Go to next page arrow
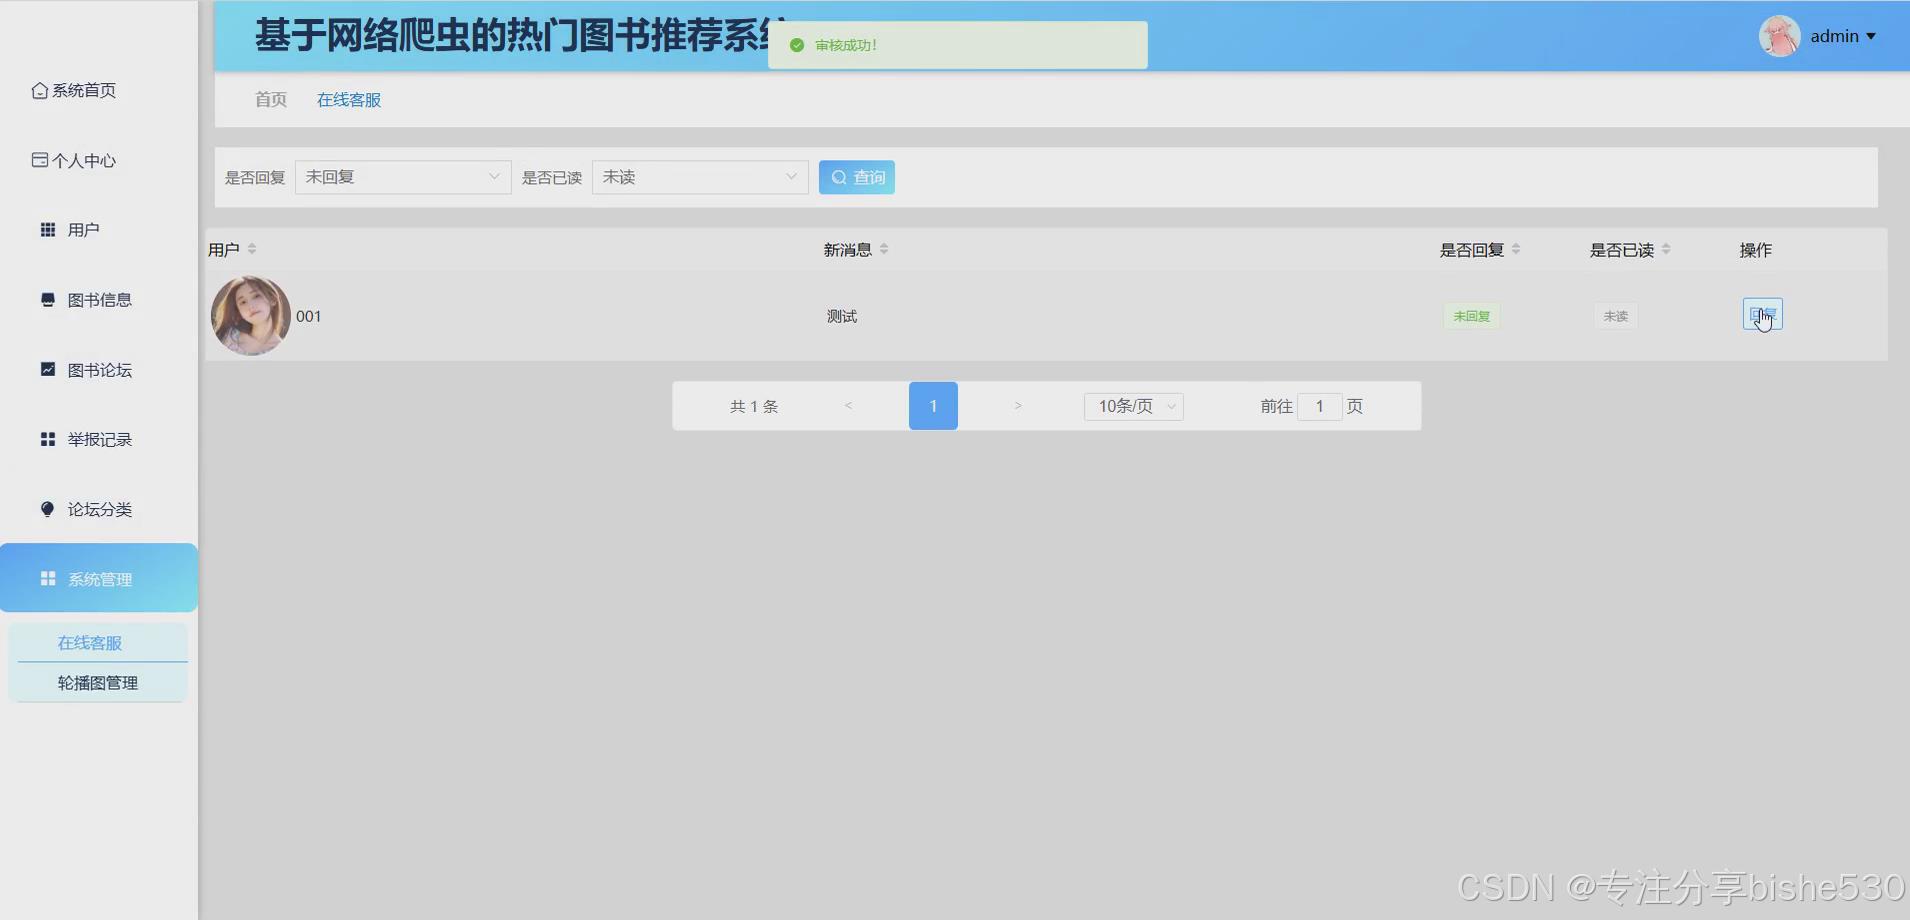The image size is (1910, 920). pyautogui.click(x=1018, y=406)
